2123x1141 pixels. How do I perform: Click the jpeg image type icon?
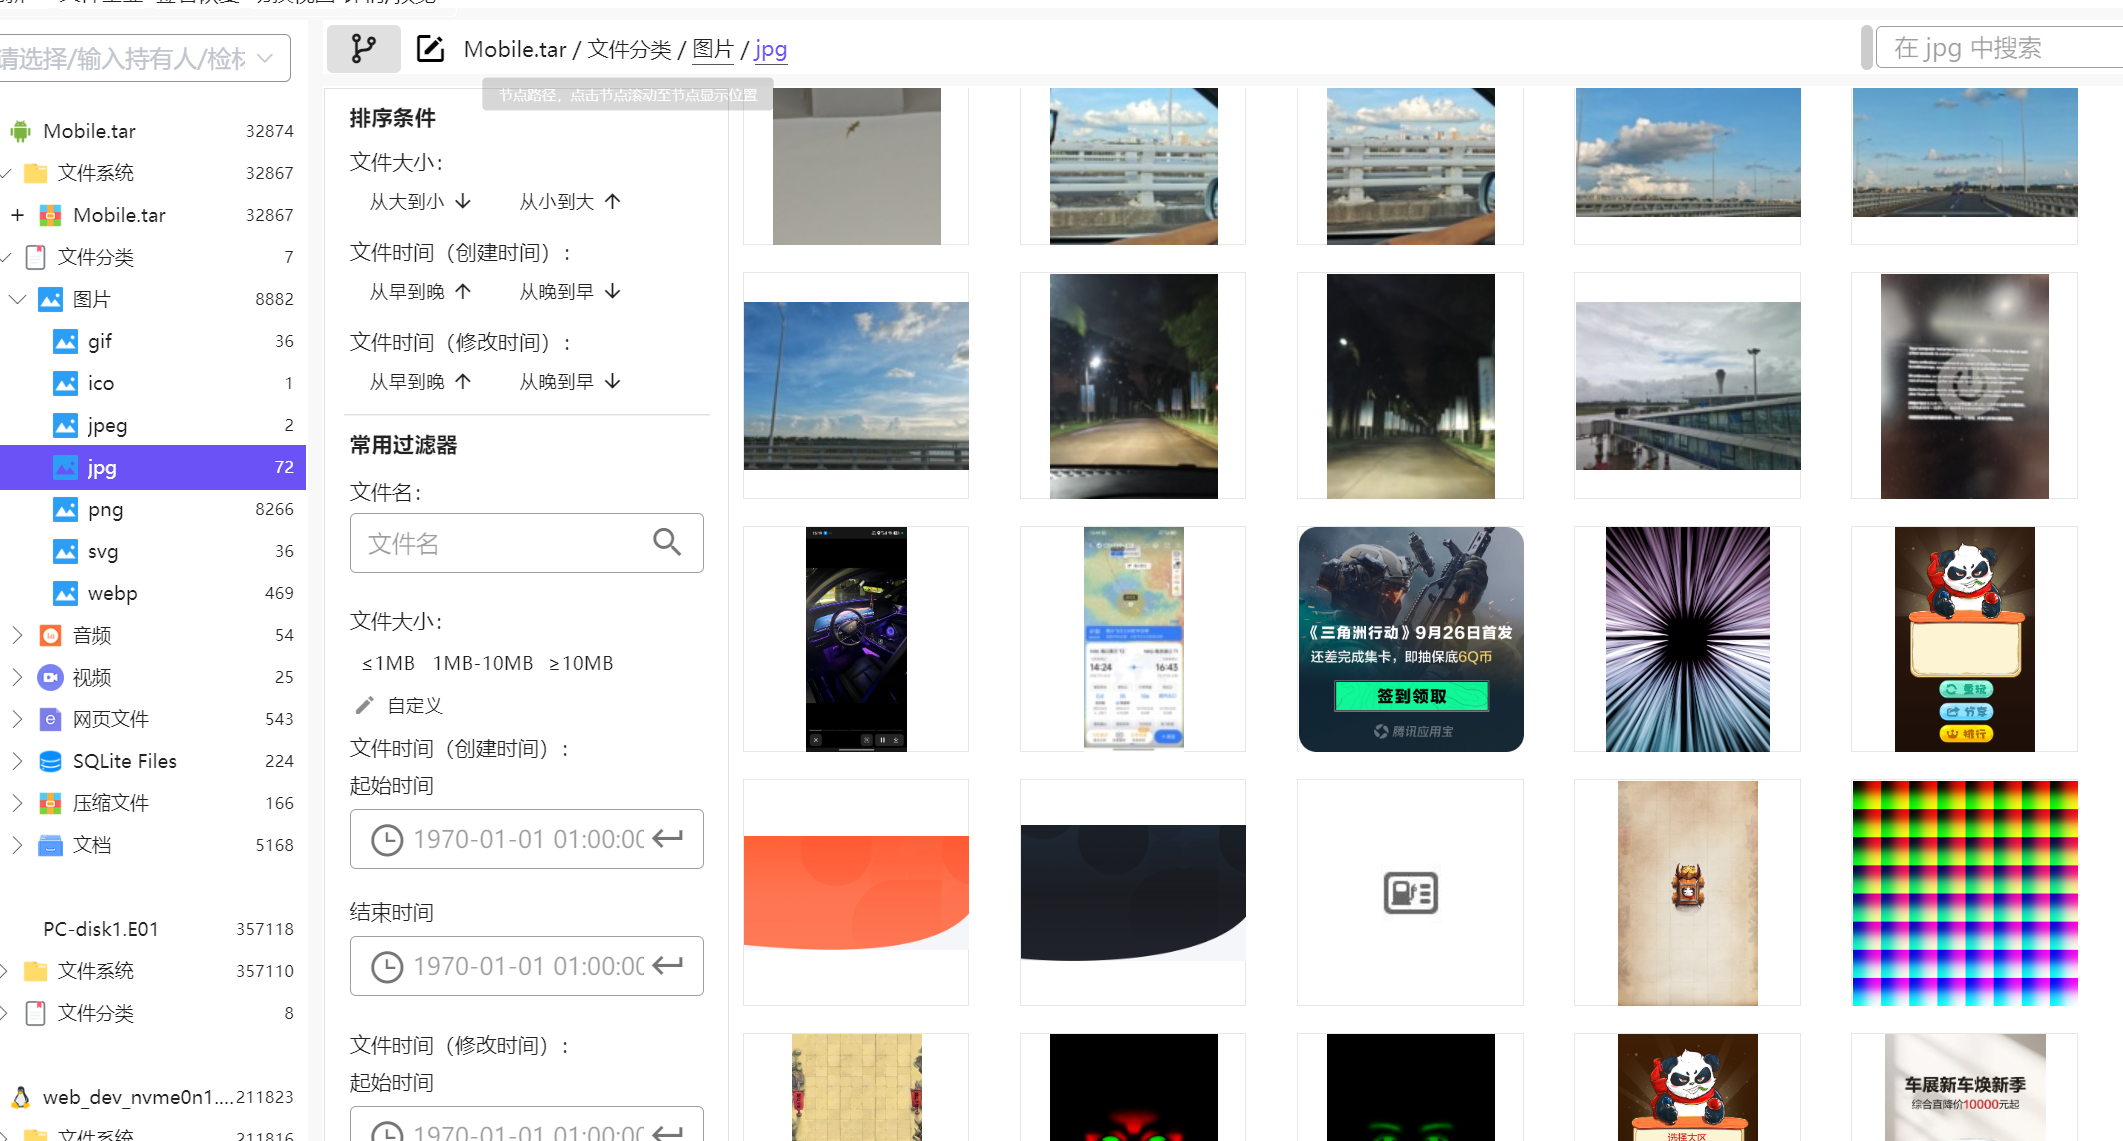65,425
